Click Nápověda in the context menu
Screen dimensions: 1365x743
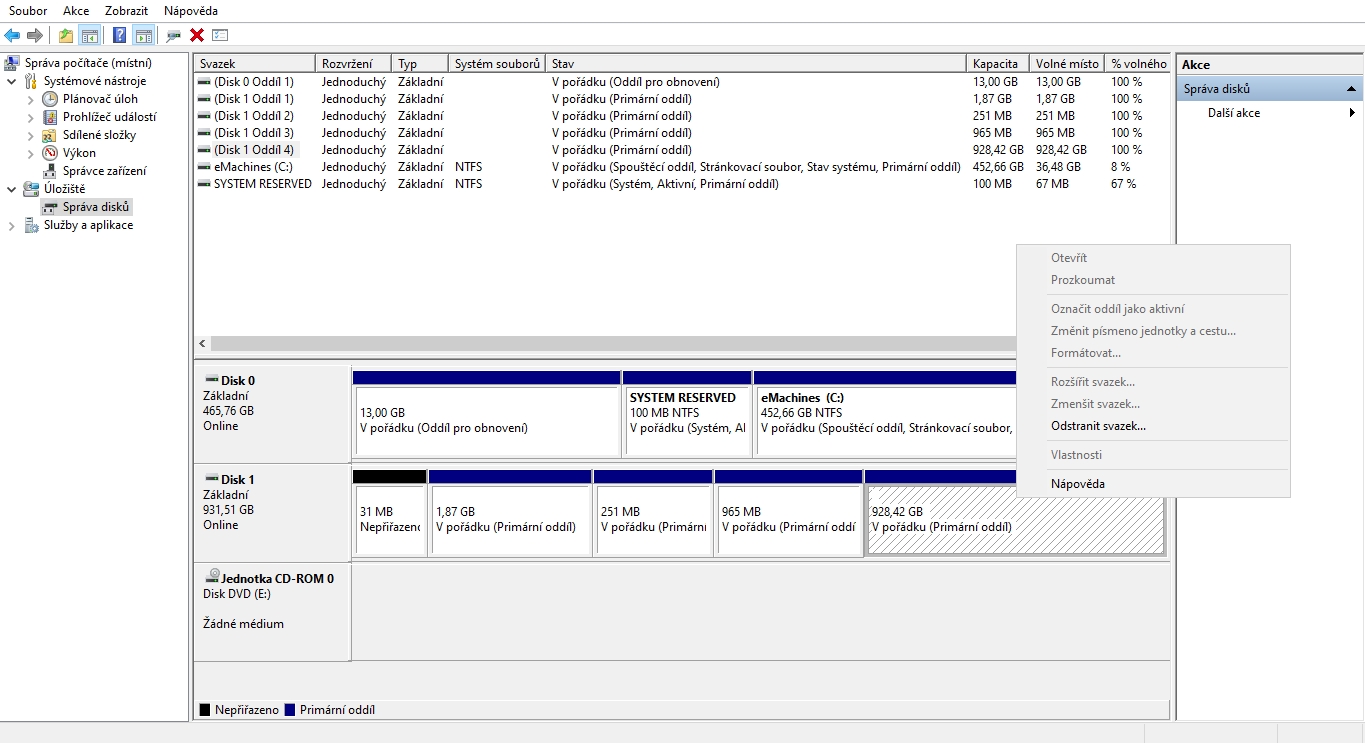1077,484
